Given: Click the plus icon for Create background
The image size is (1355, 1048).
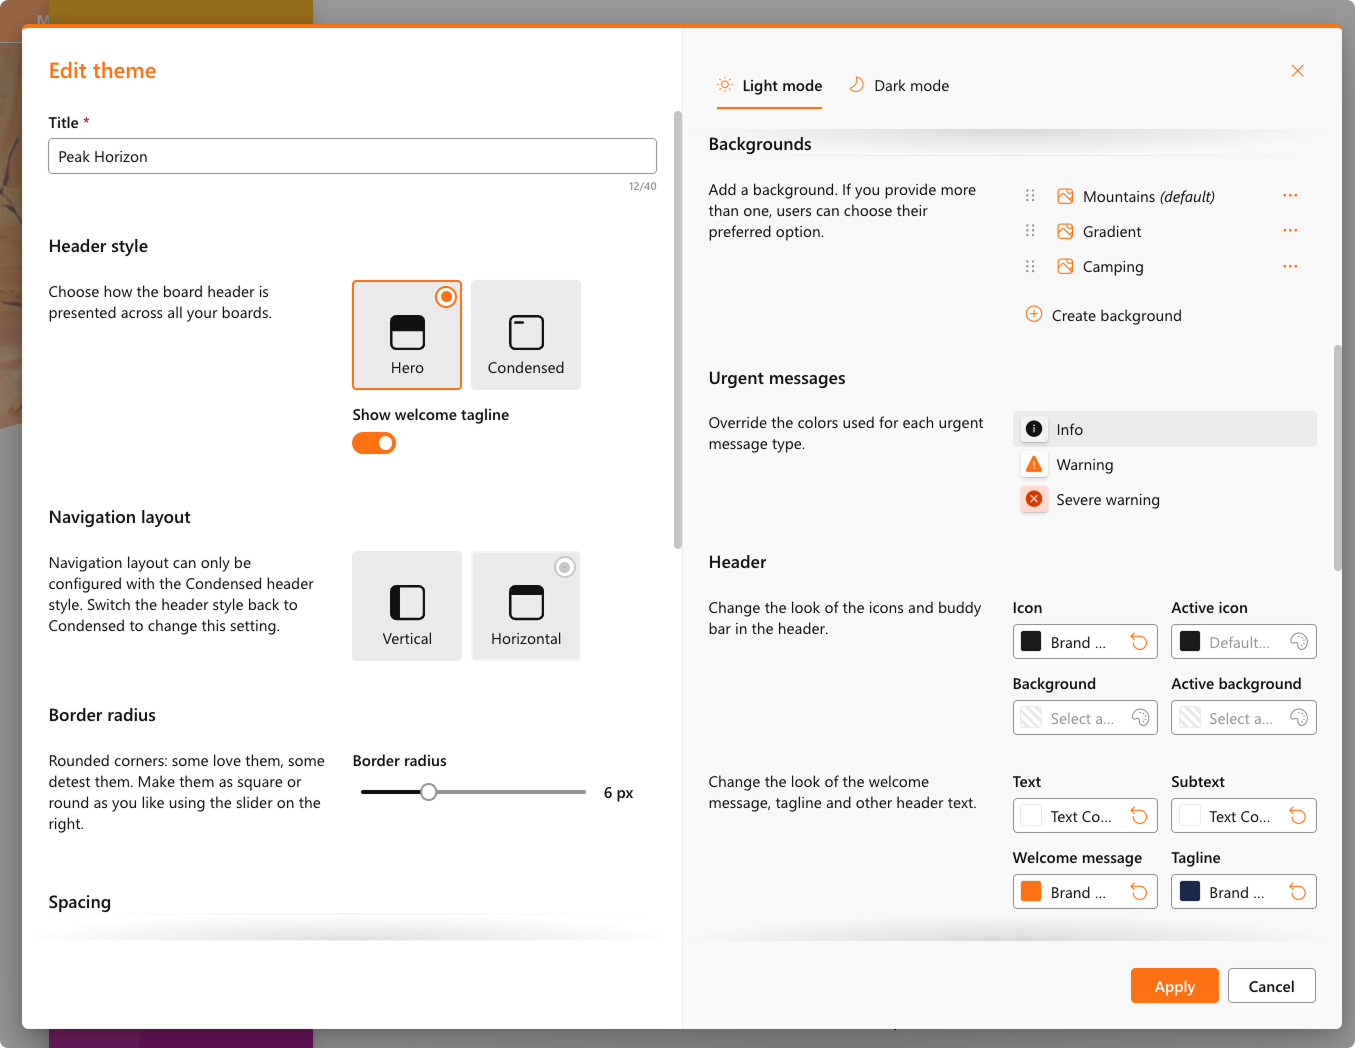Looking at the screenshot, I should 1034,314.
